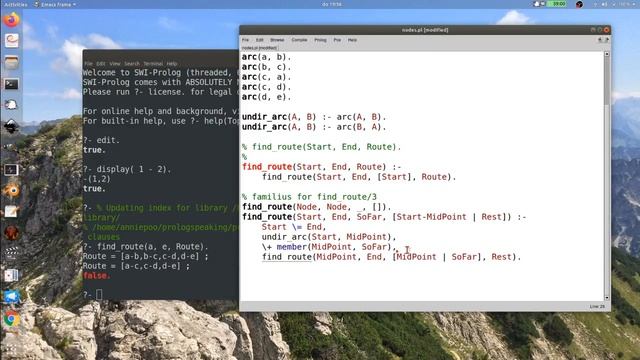The image size is (640, 360).
Task: Click red 'false.' output in terminal
Action: click(x=96, y=276)
